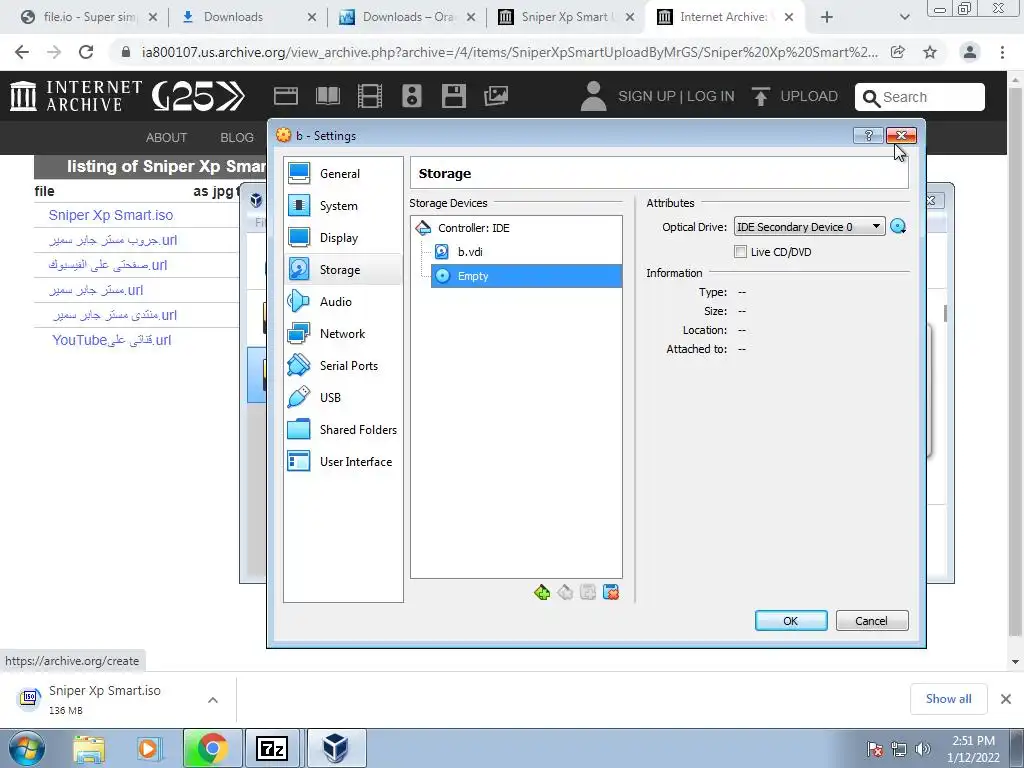This screenshot has height=768, width=1024.
Task: Bookmark this page with star icon
Action: pos(930,52)
